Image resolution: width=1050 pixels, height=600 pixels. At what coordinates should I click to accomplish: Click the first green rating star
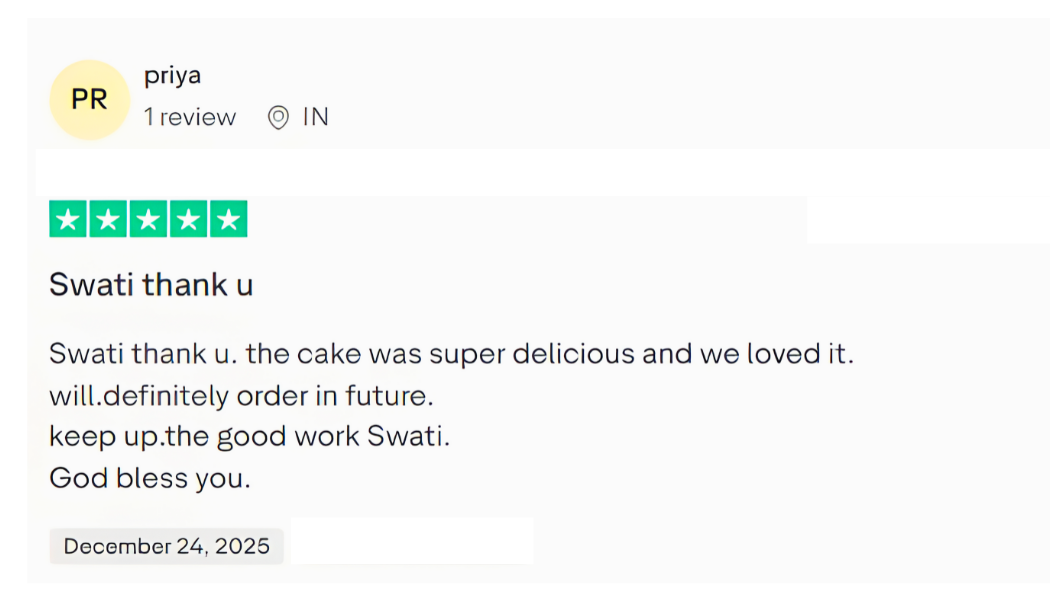coord(68,220)
